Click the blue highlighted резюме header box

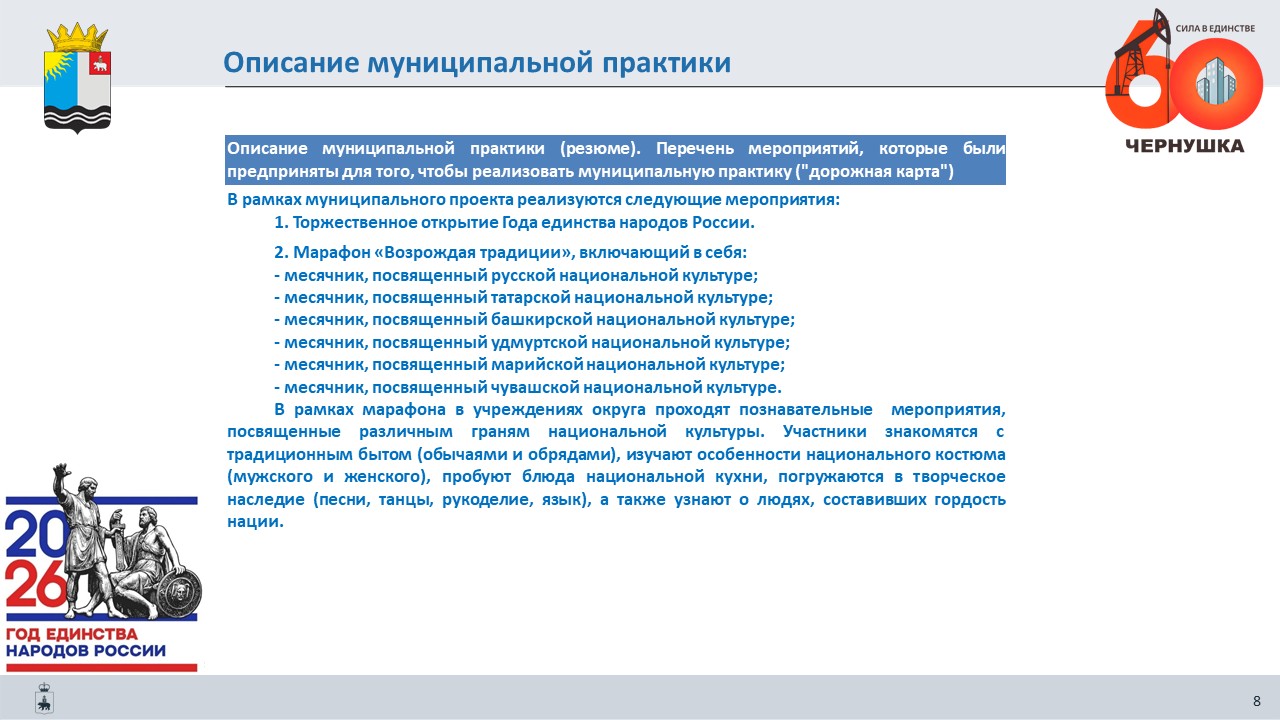pos(615,160)
